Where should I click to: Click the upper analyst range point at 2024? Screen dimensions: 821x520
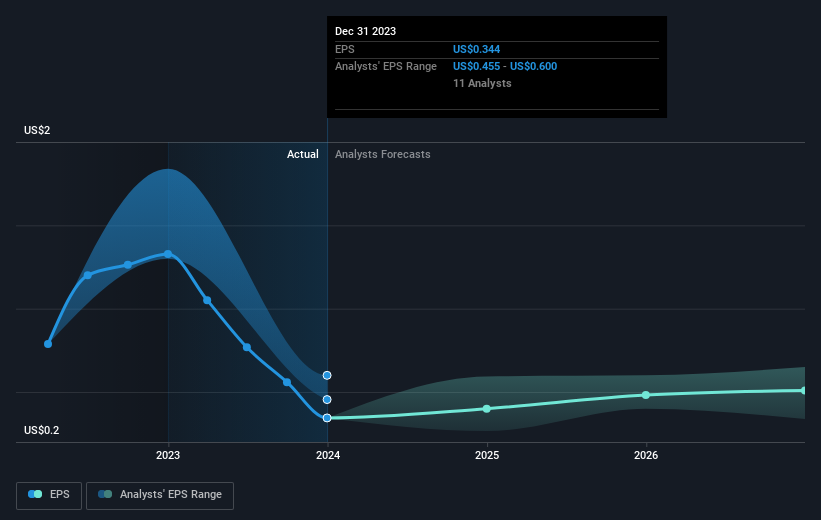pos(327,375)
